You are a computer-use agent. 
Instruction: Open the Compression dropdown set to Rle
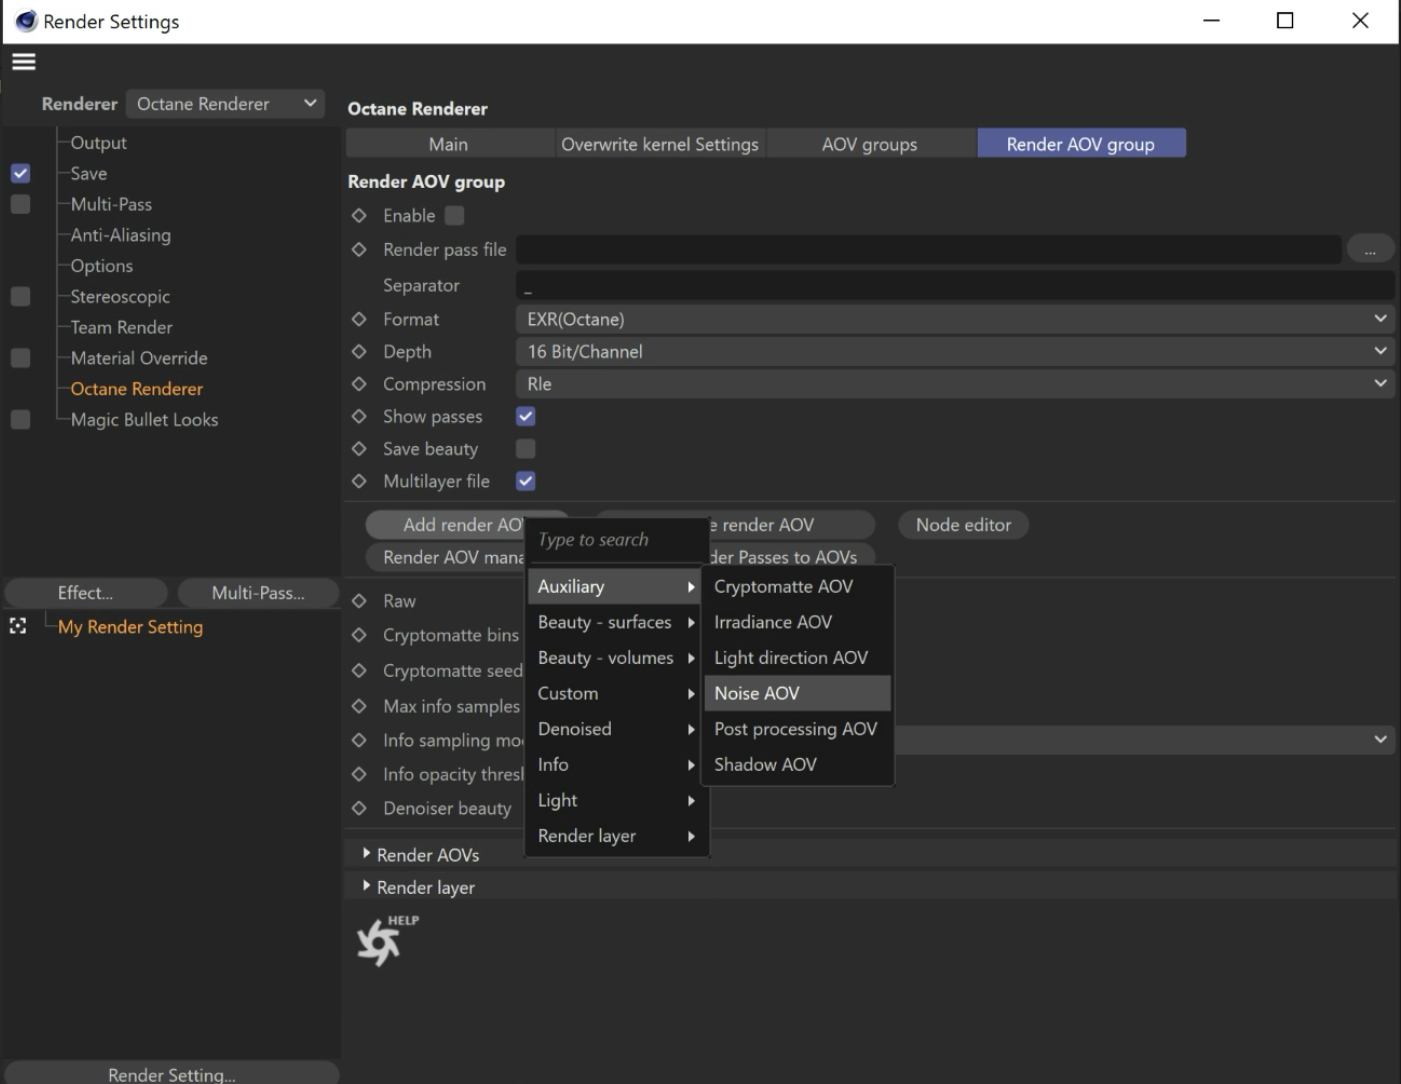(955, 384)
